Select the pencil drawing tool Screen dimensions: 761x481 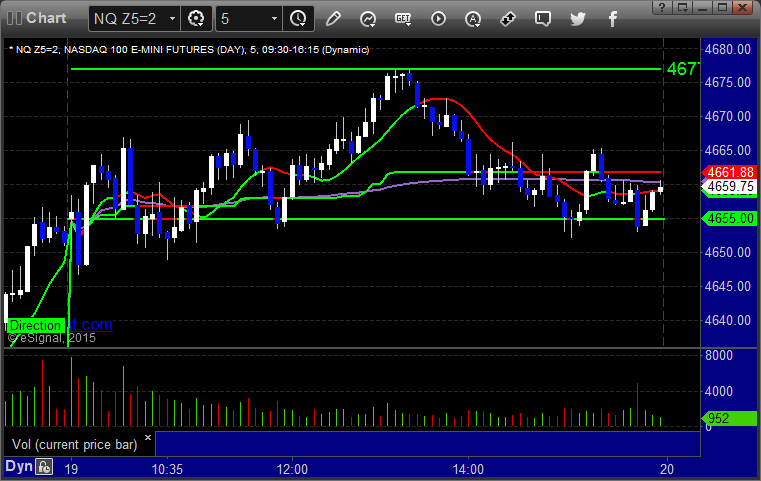click(x=333, y=19)
